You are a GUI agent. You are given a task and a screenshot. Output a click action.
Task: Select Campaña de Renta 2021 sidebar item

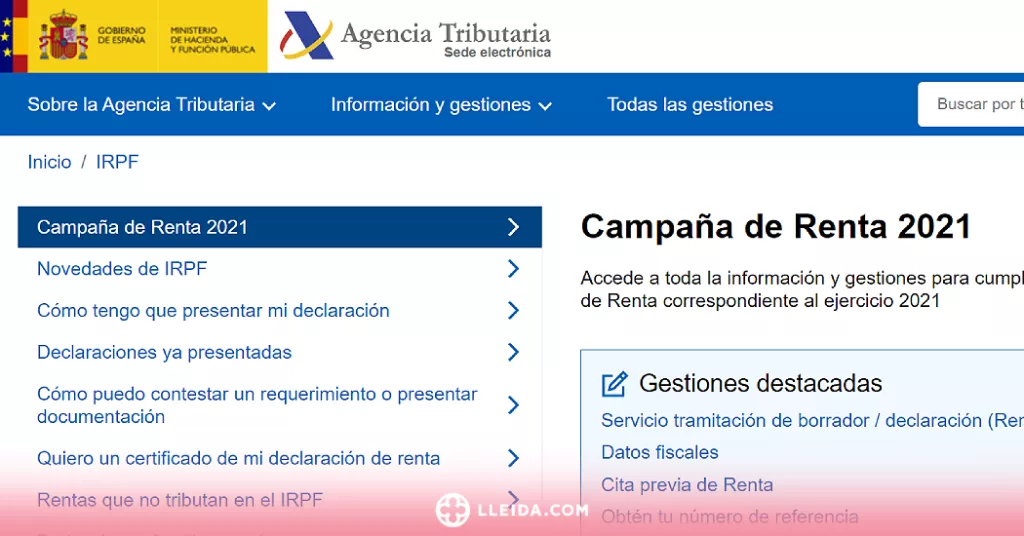pos(280,227)
